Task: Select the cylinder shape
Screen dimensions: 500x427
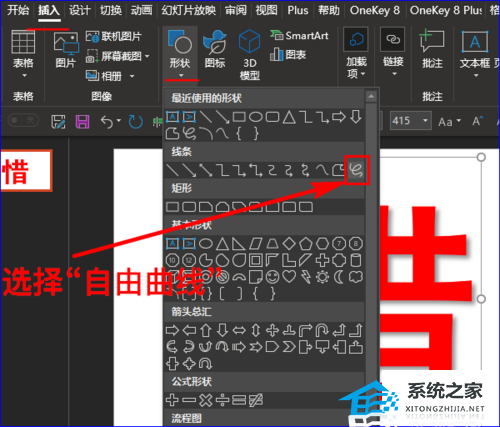Action: click(x=356, y=260)
